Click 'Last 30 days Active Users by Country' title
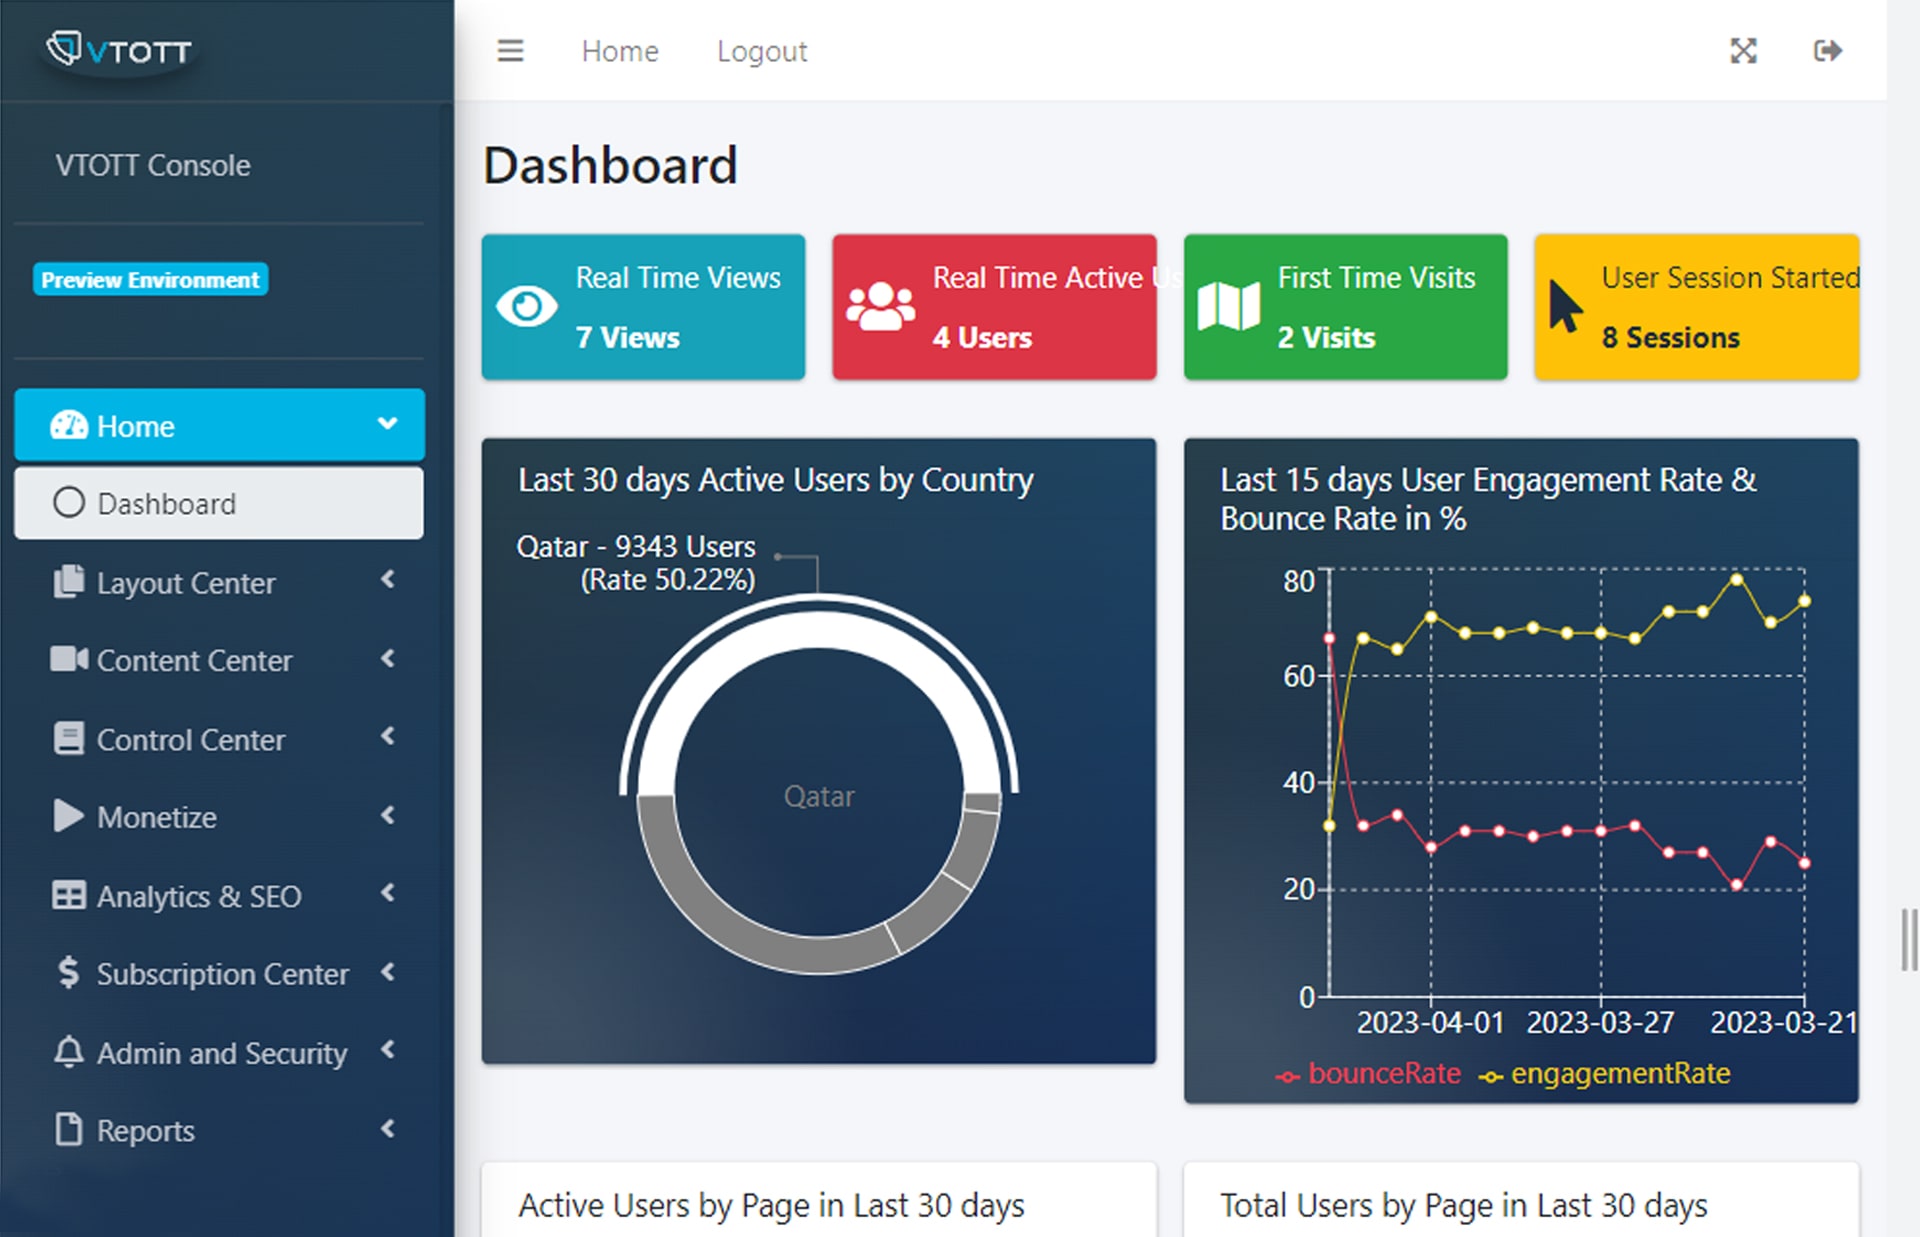 (776, 480)
